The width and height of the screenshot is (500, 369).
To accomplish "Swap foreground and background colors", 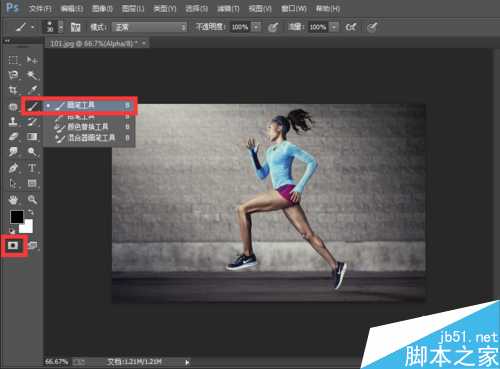I will click(30, 212).
